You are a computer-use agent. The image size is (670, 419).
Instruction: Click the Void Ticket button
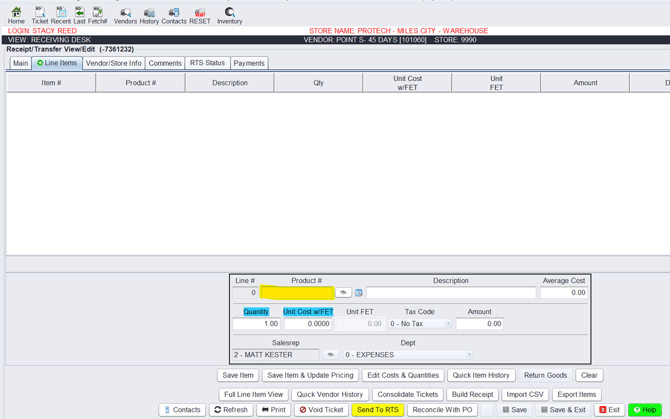321,410
